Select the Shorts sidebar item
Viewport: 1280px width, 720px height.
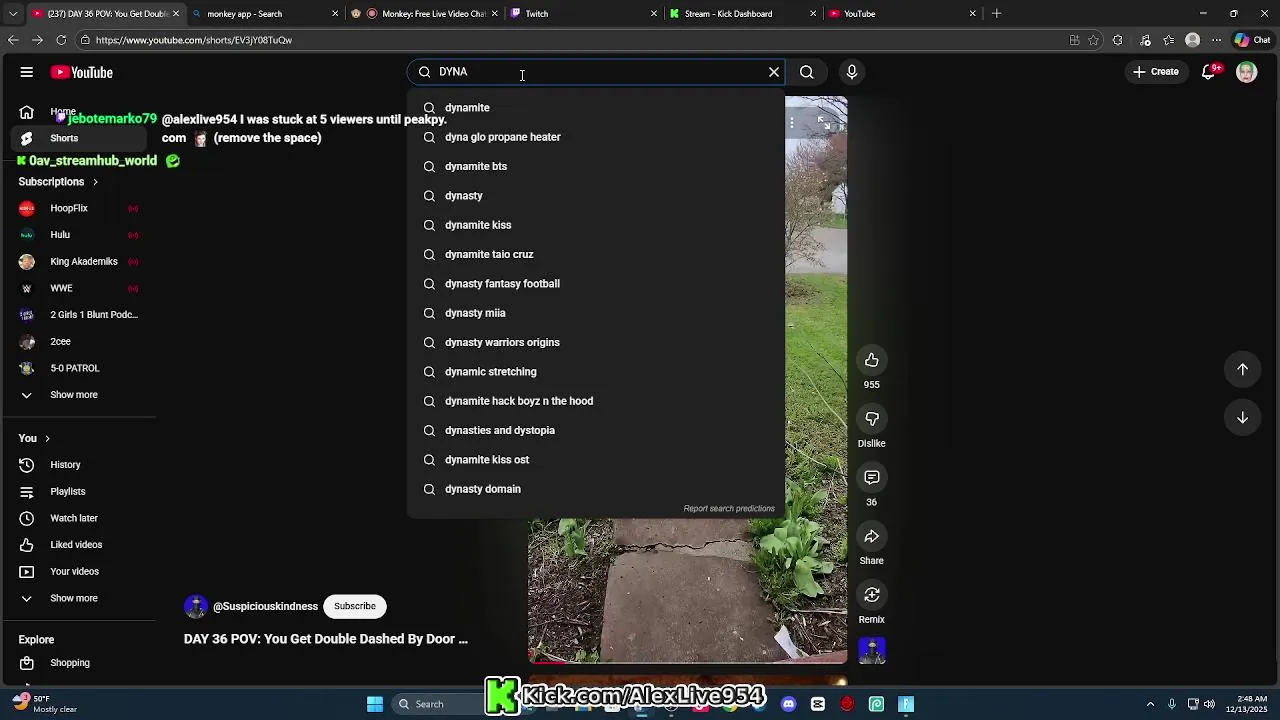click(78, 138)
